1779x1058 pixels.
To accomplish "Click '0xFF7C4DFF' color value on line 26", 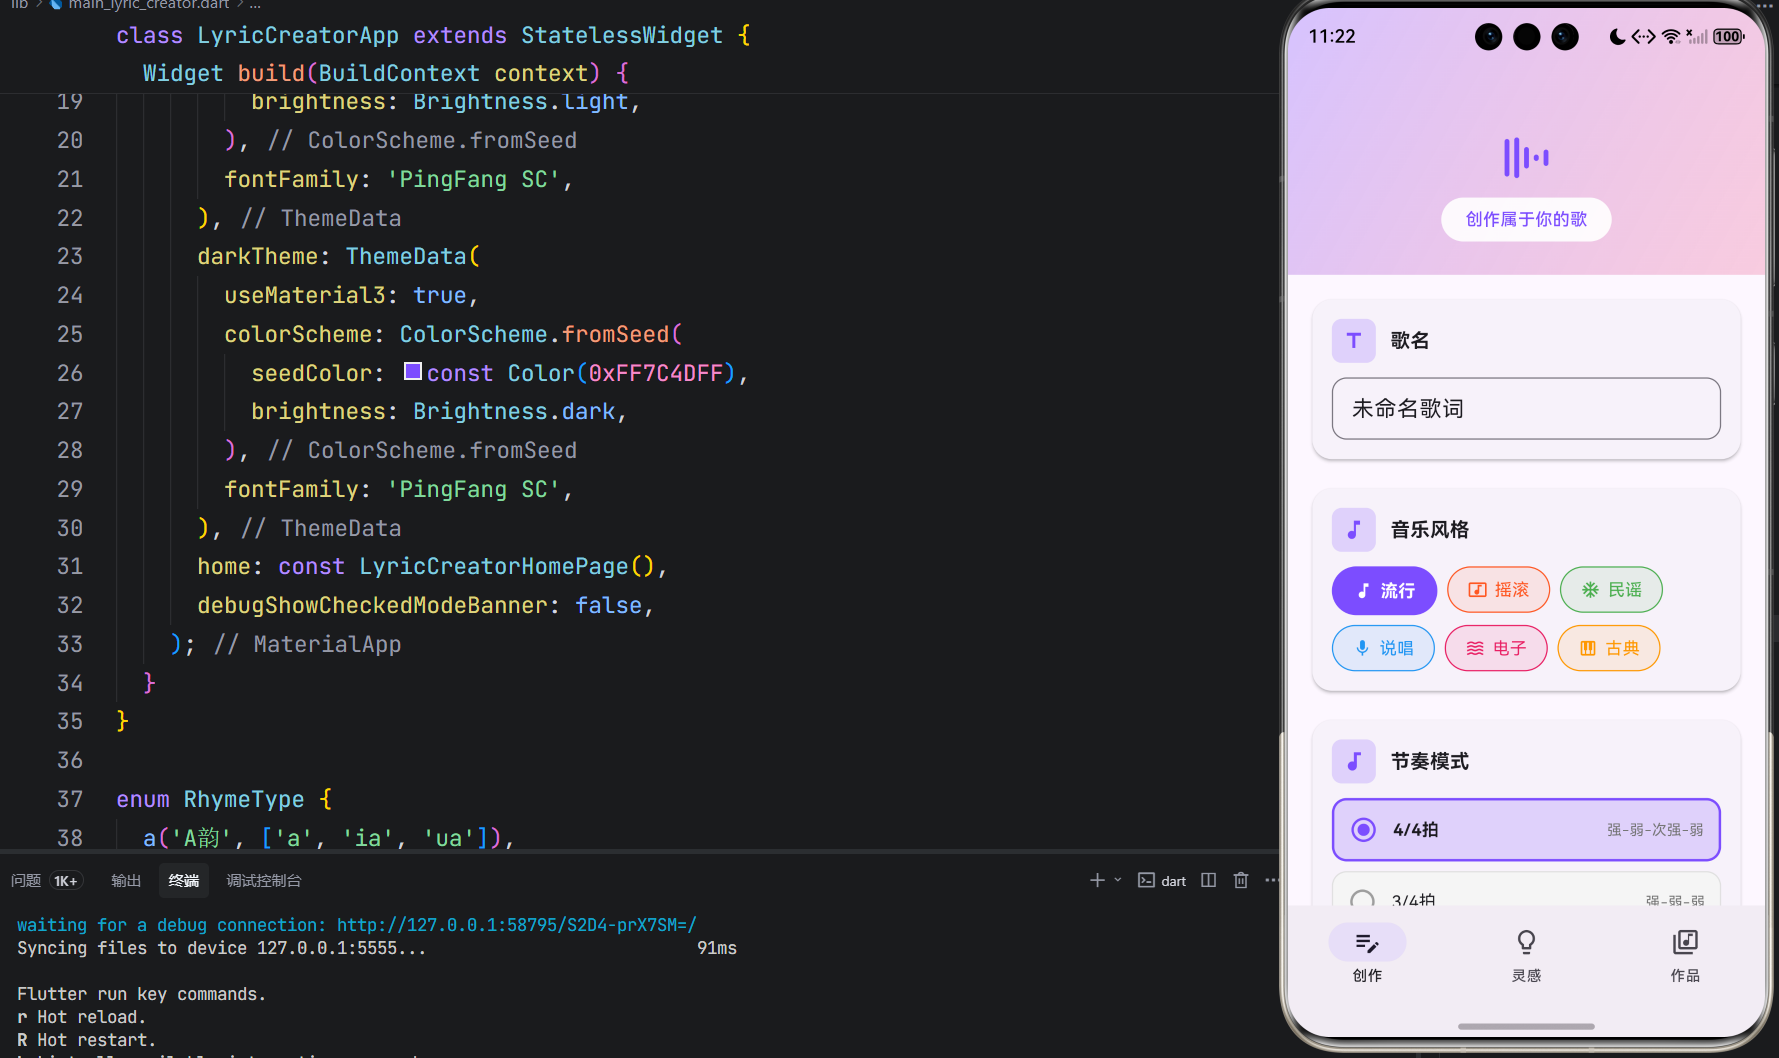I will tap(656, 373).
